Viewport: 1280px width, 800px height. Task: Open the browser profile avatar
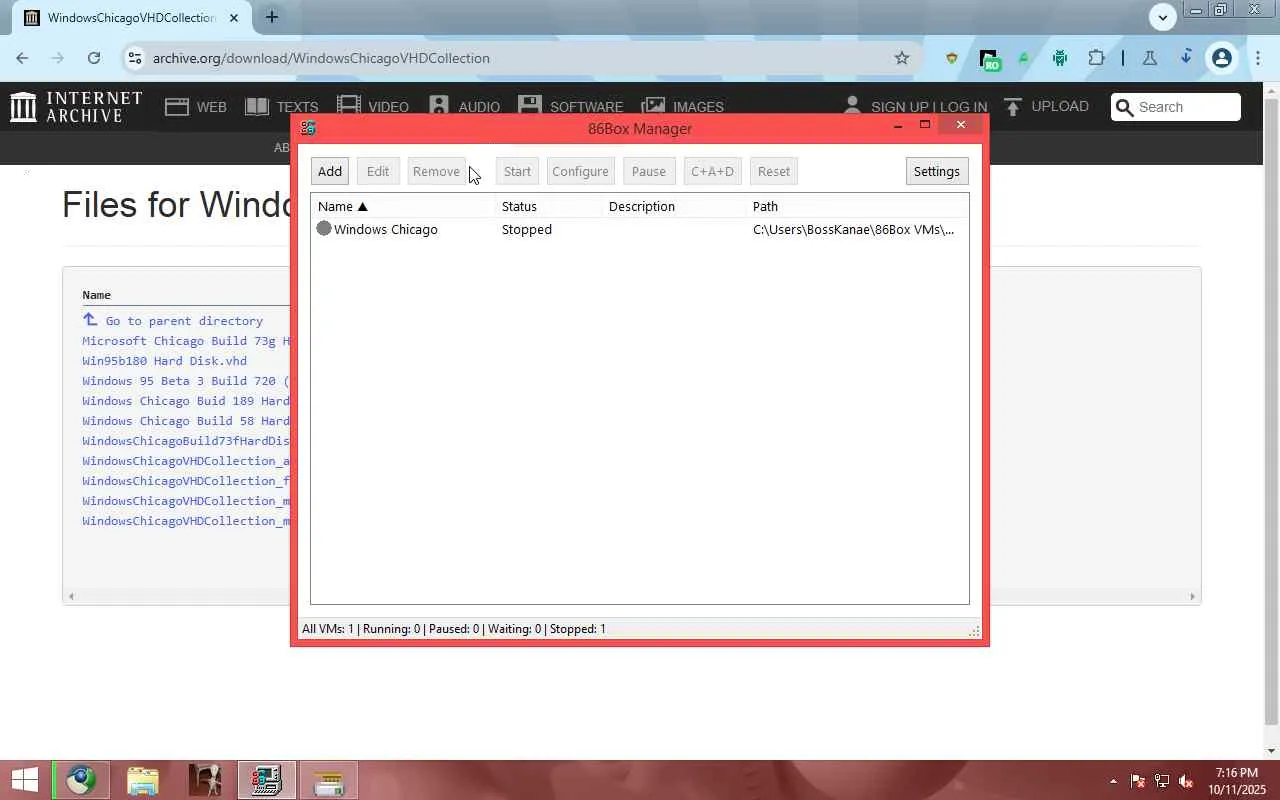(x=1221, y=58)
